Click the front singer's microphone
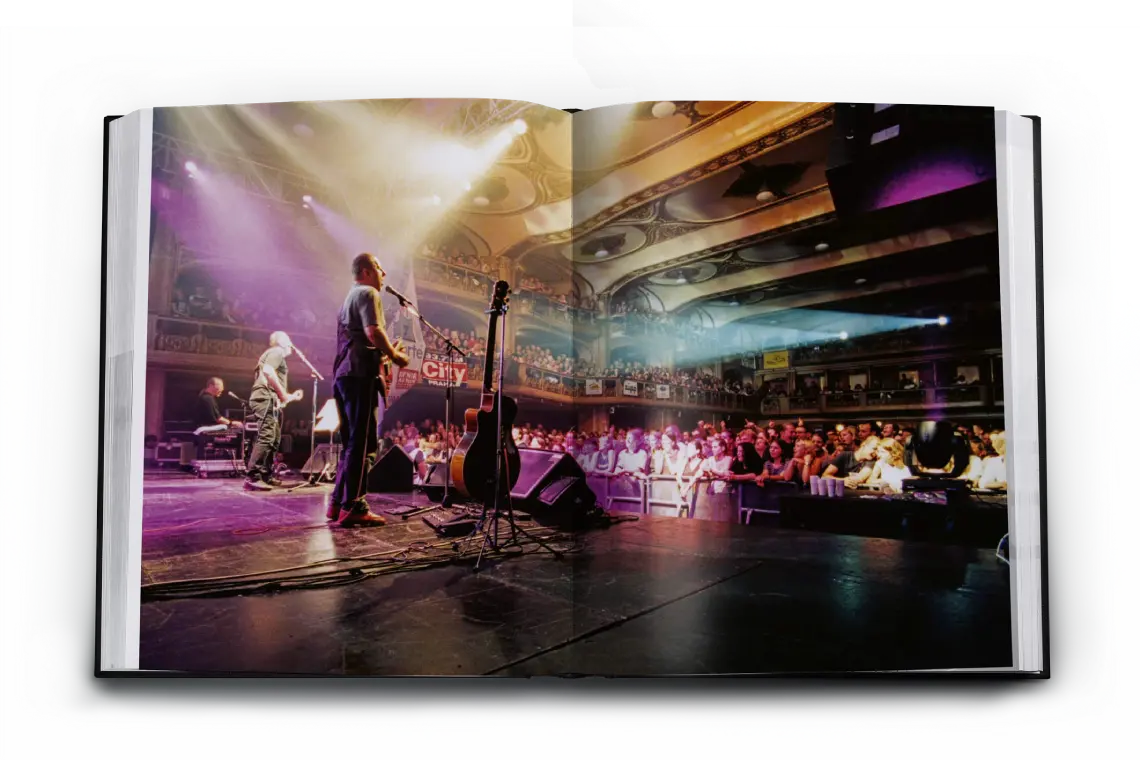Viewport: 1140px width, 760px height. pos(396,293)
